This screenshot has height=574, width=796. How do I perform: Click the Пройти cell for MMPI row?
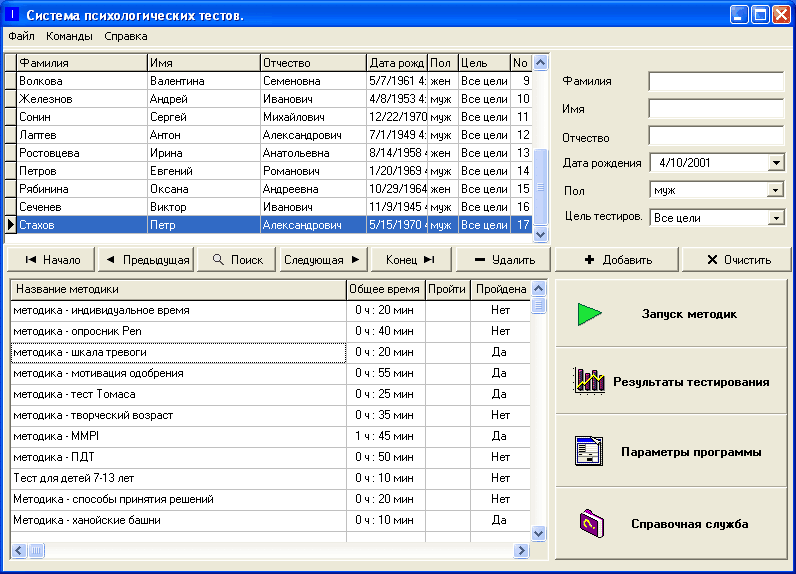[448, 436]
